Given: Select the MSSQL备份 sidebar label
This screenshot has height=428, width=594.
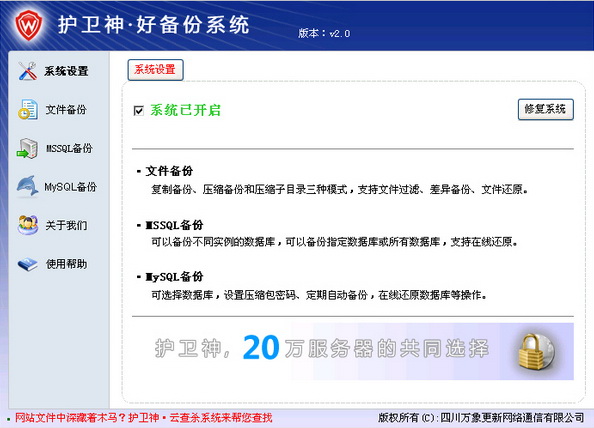Looking at the screenshot, I should tap(69, 148).
